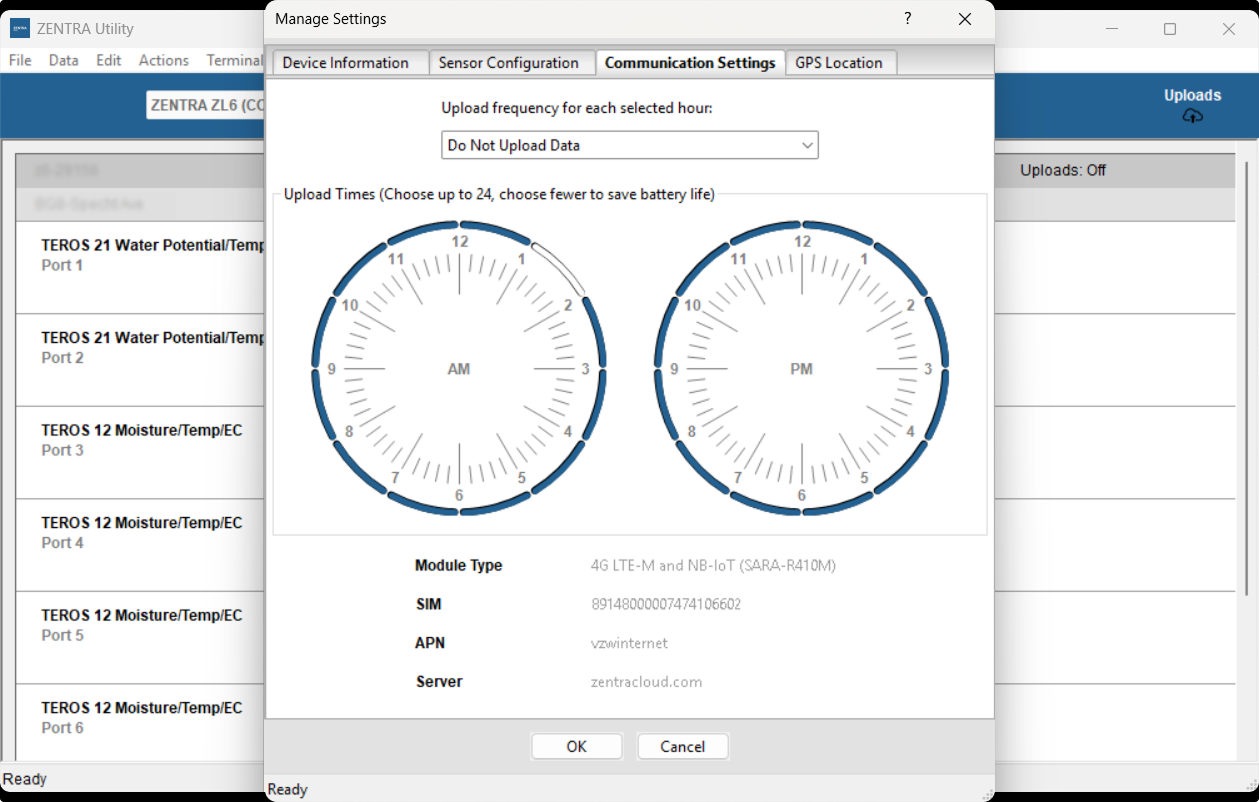The width and height of the screenshot is (1259, 802).
Task: Click the Server value 'zentracloud.com'
Action: 646,682
